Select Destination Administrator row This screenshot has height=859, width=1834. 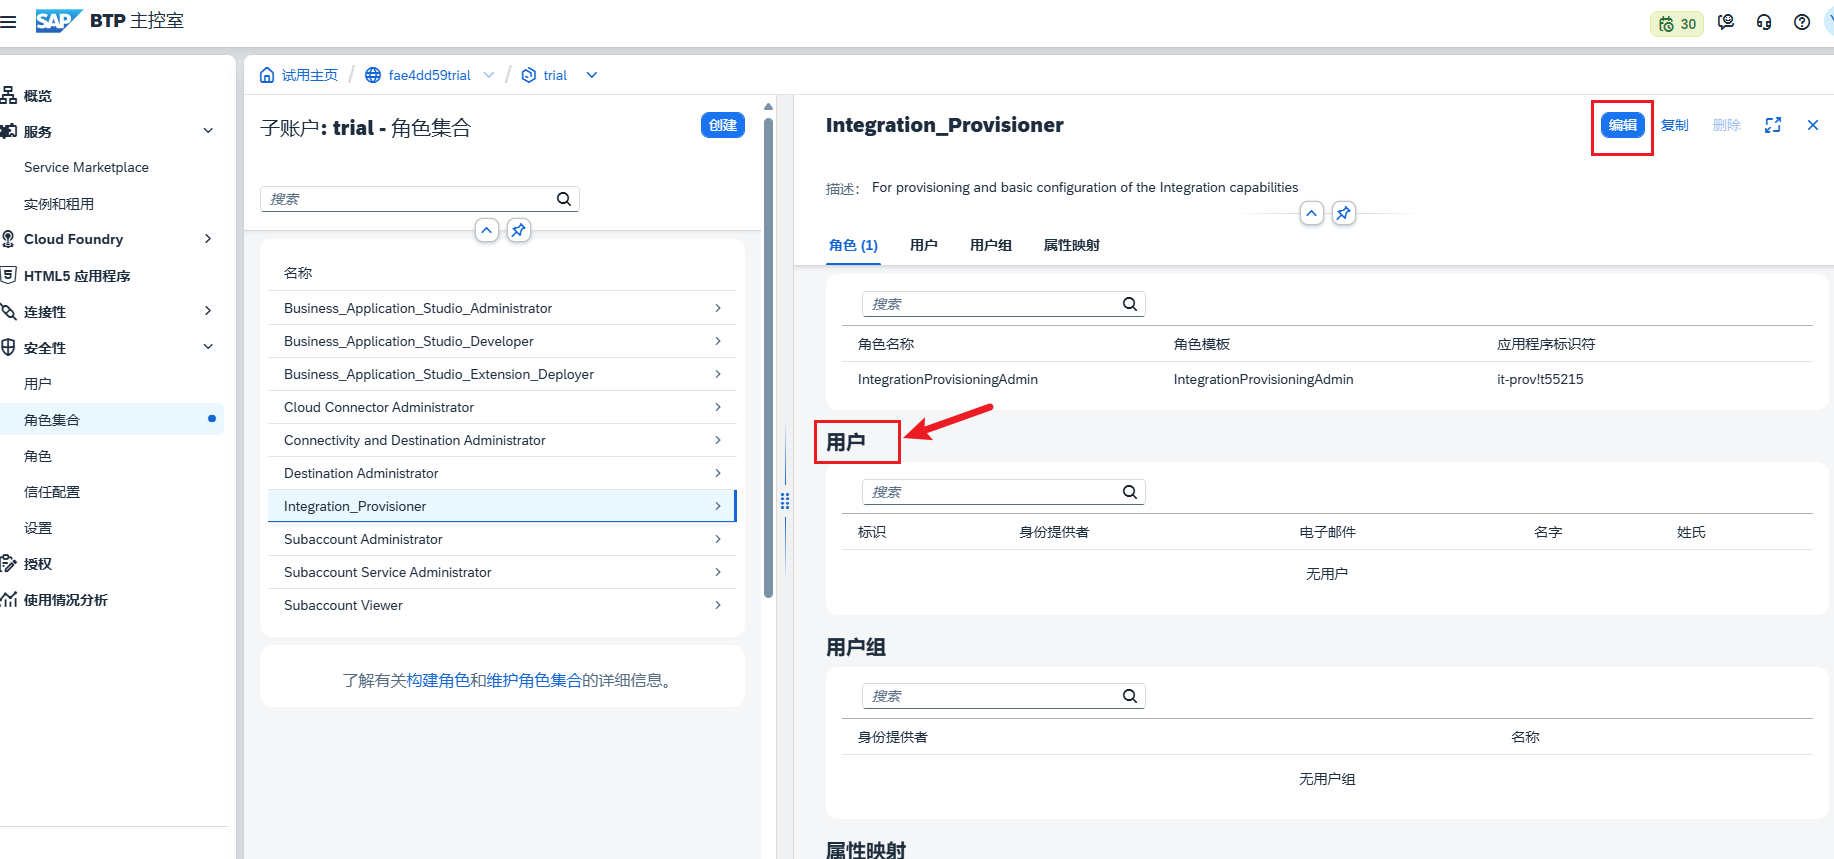coord(502,473)
